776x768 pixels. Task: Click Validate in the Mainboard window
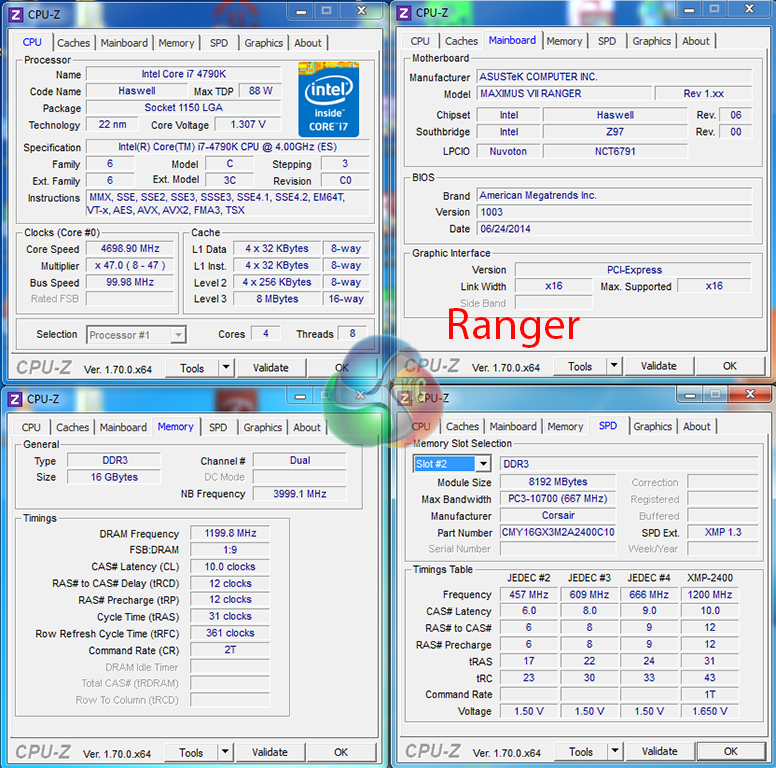659,366
